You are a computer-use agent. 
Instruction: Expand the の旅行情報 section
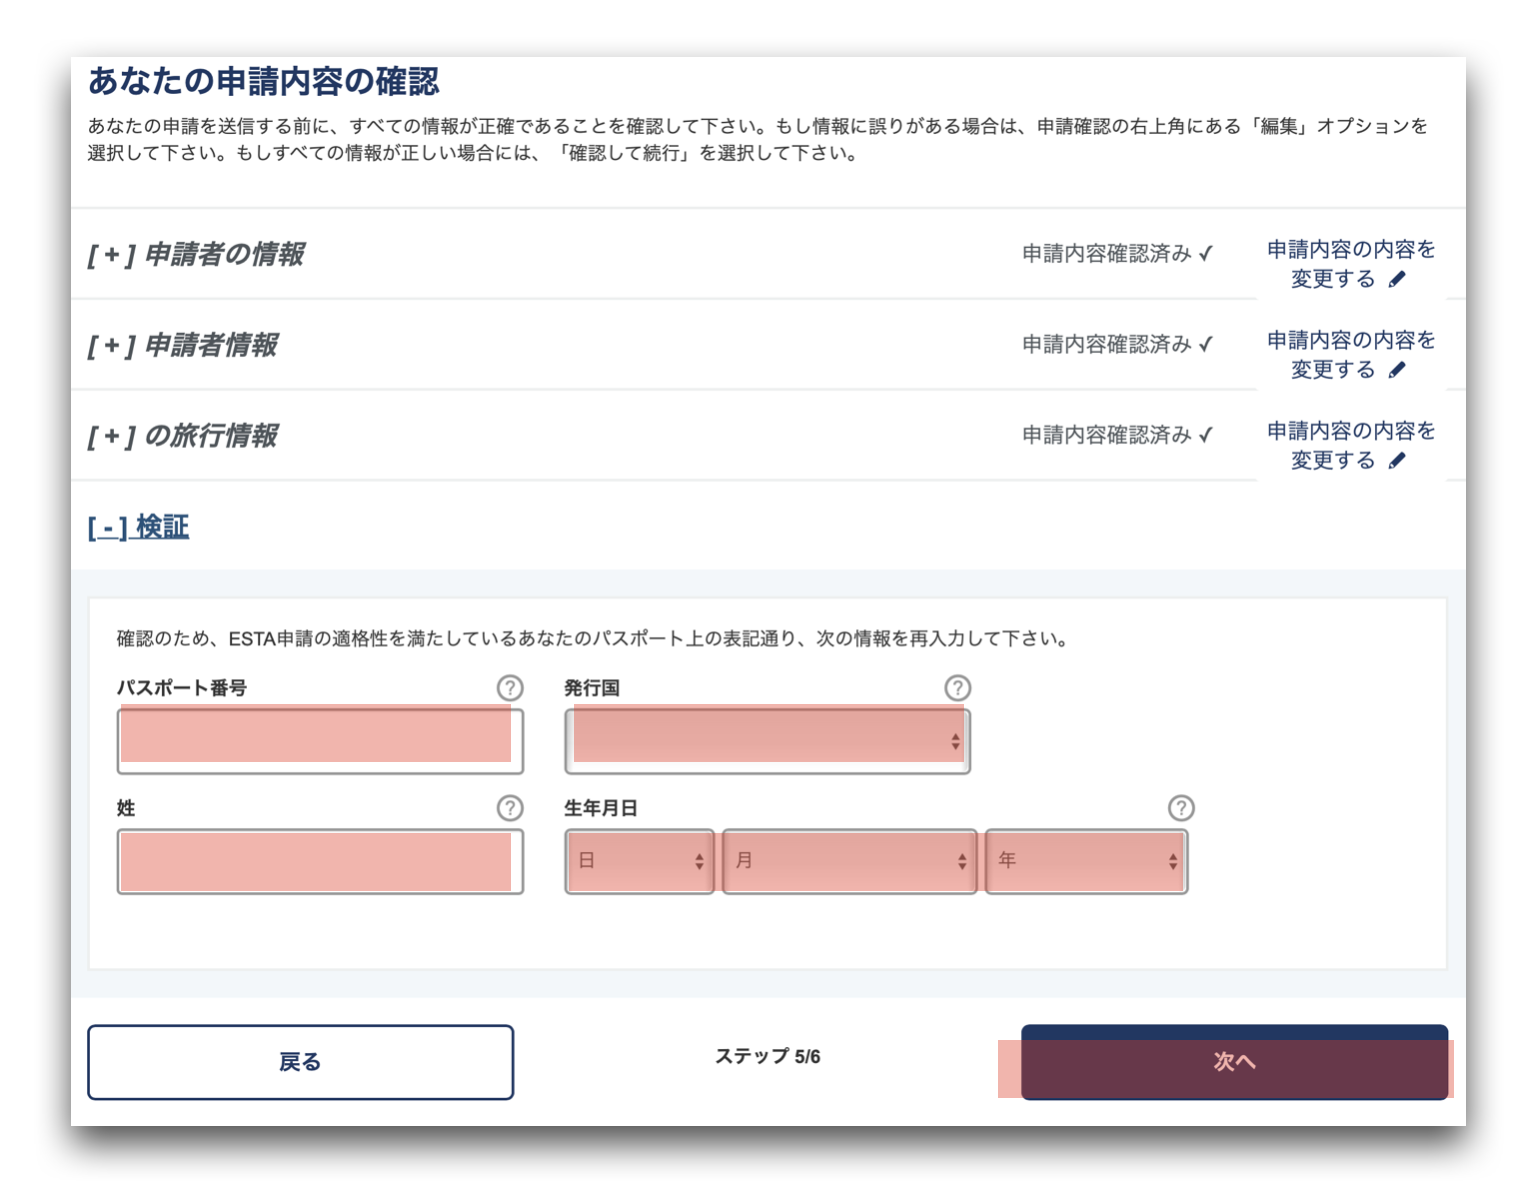coord(183,437)
